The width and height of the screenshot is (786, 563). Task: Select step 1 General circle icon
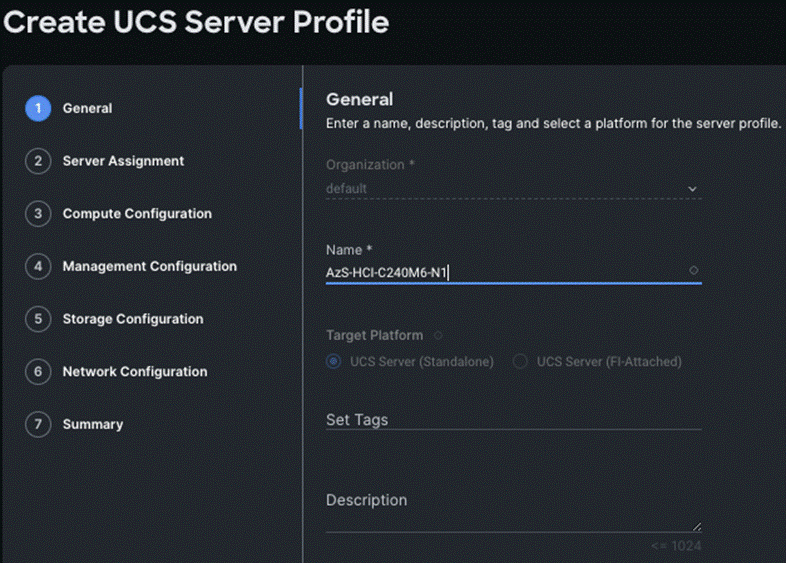click(x=38, y=108)
